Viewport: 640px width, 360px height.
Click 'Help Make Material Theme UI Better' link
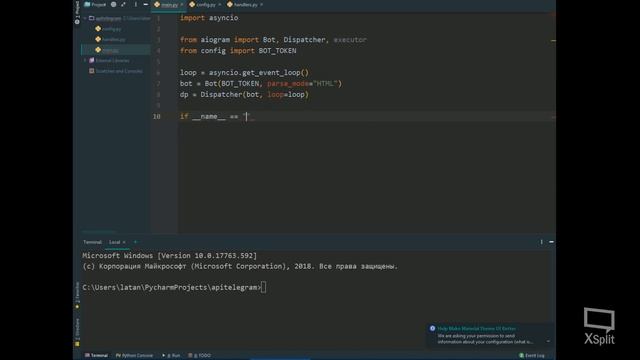point(476,329)
